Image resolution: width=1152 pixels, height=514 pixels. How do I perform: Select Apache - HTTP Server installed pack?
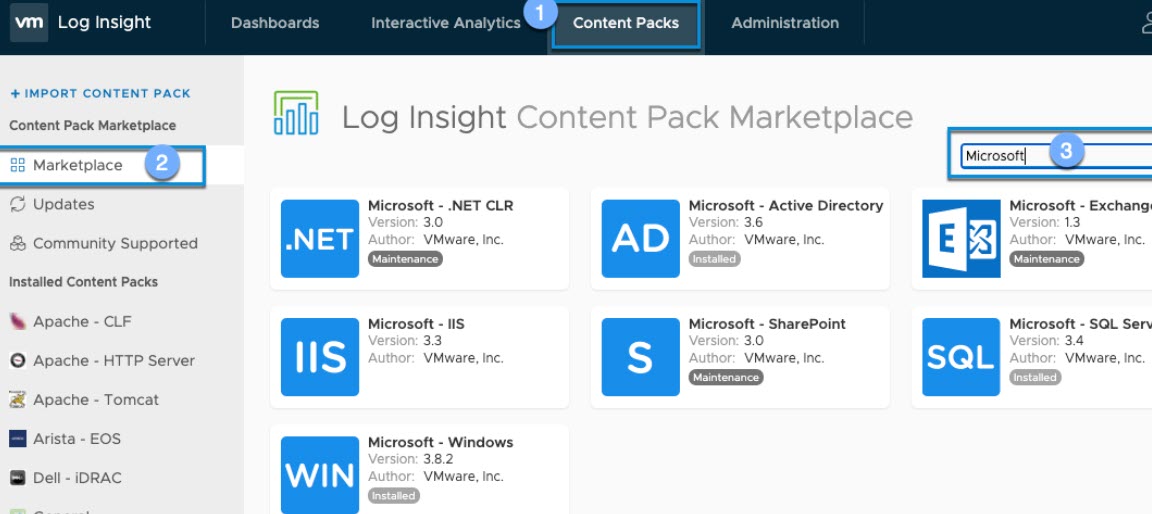click(113, 360)
